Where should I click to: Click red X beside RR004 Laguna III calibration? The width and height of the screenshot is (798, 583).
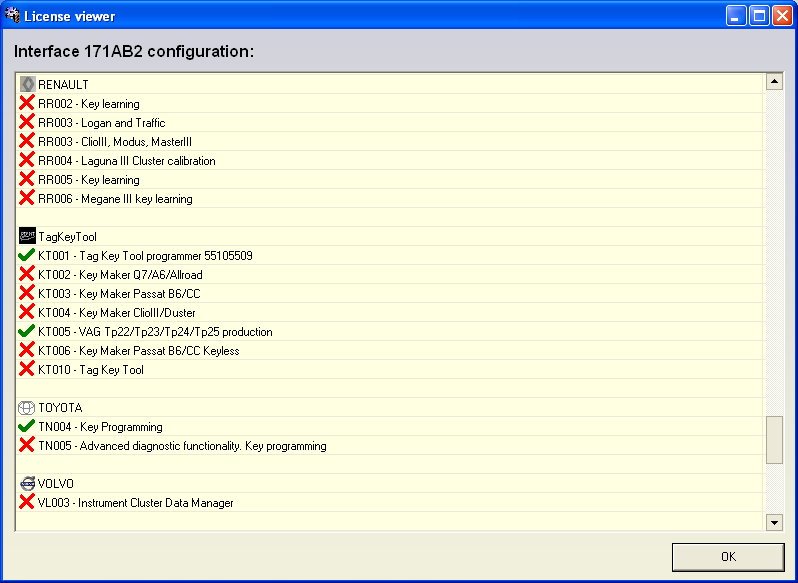[x=27, y=161]
